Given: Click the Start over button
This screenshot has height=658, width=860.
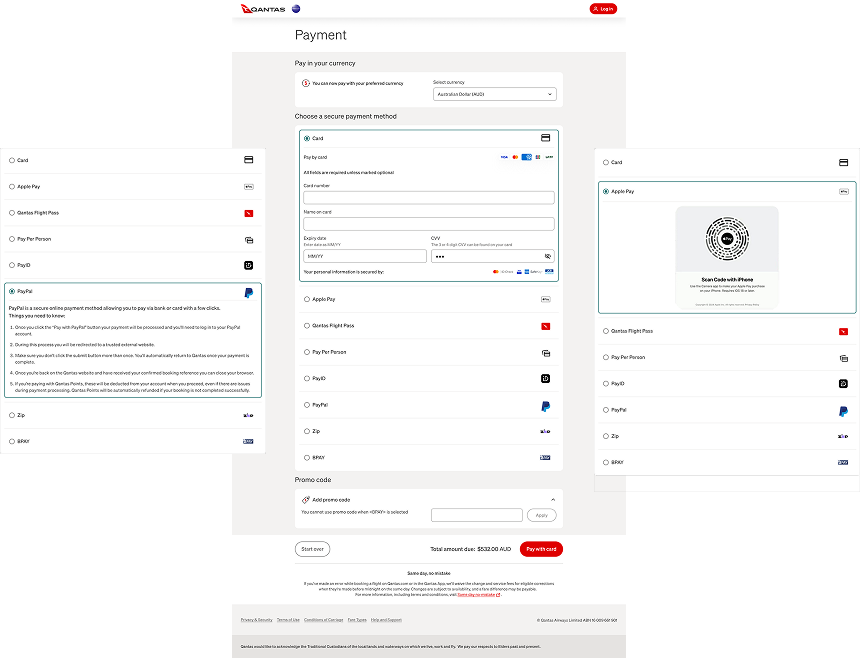Looking at the screenshot, I should pyautogui.click(x=313, y=549).
